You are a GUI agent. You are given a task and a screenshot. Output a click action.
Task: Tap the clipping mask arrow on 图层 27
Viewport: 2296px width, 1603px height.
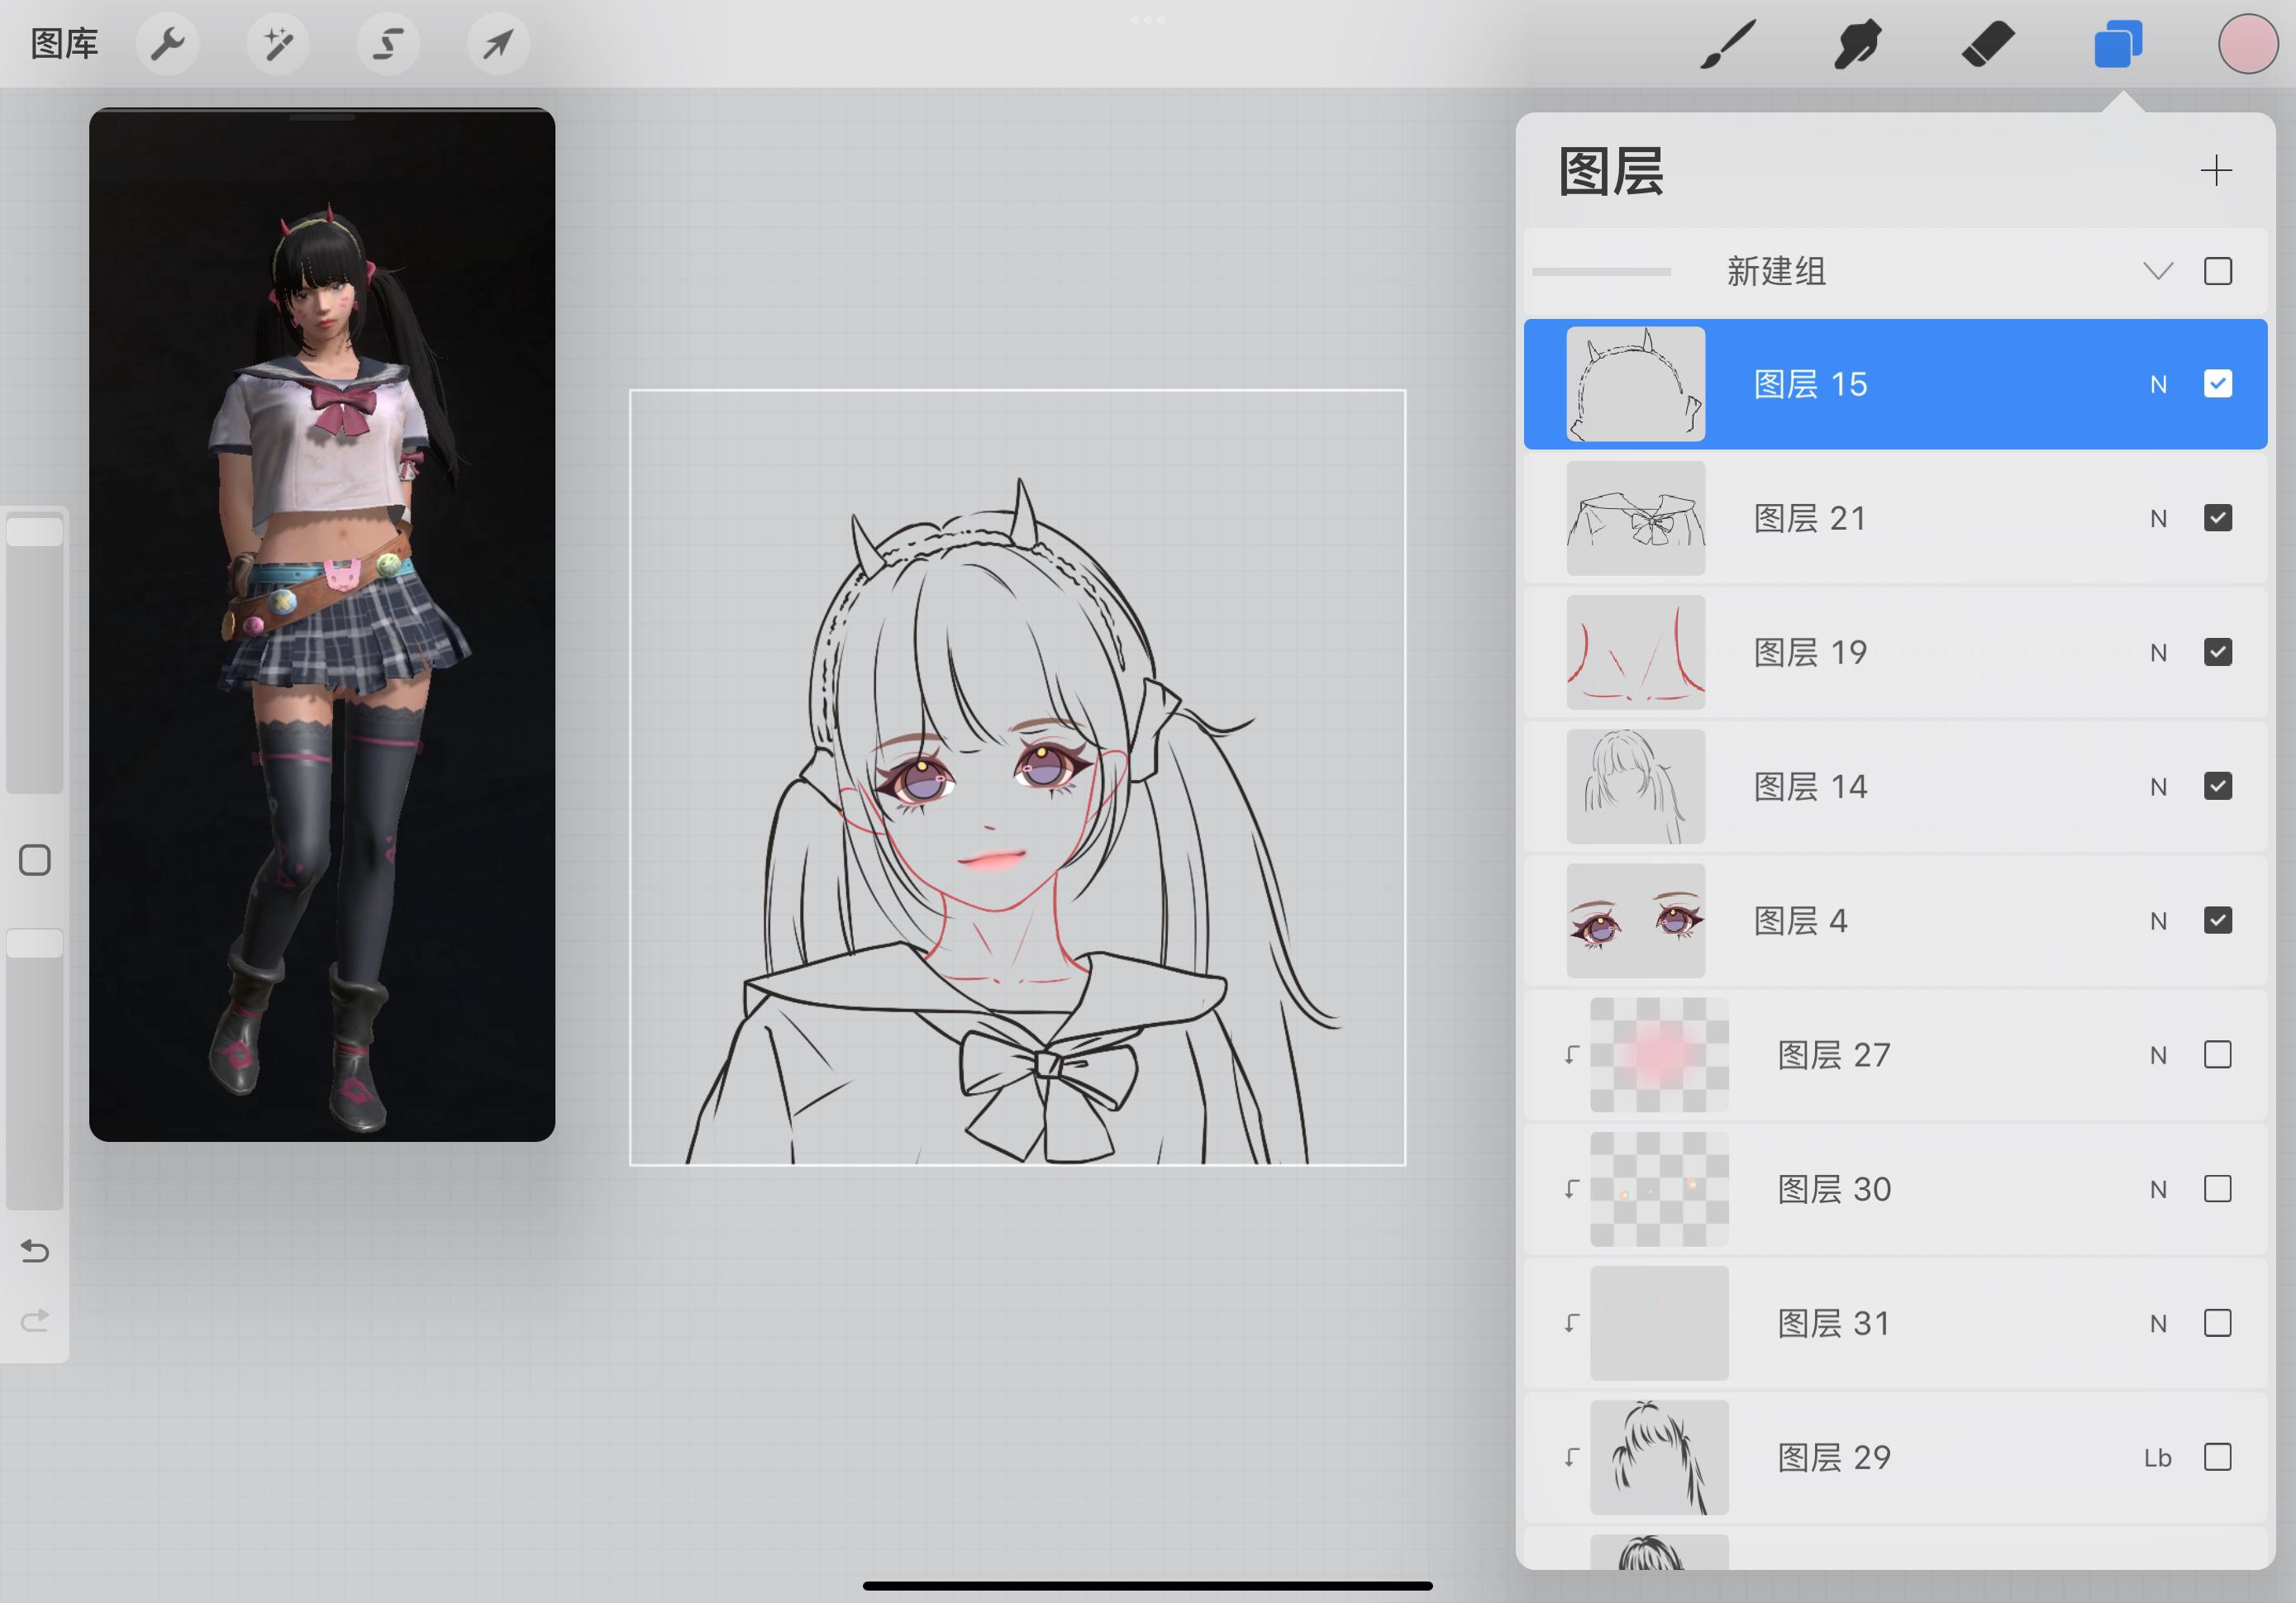coord(1572,1054)
